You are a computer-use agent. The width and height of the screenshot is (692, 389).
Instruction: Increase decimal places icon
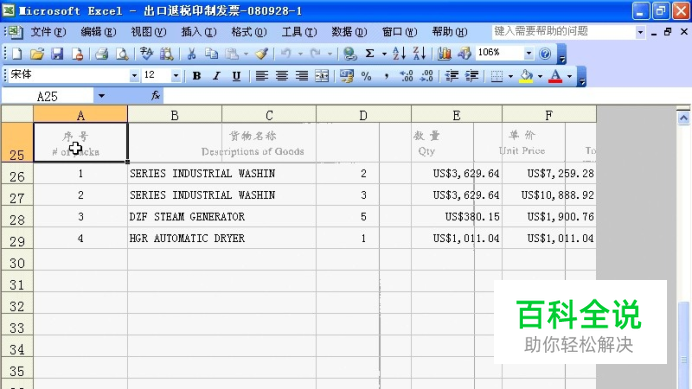406,76
